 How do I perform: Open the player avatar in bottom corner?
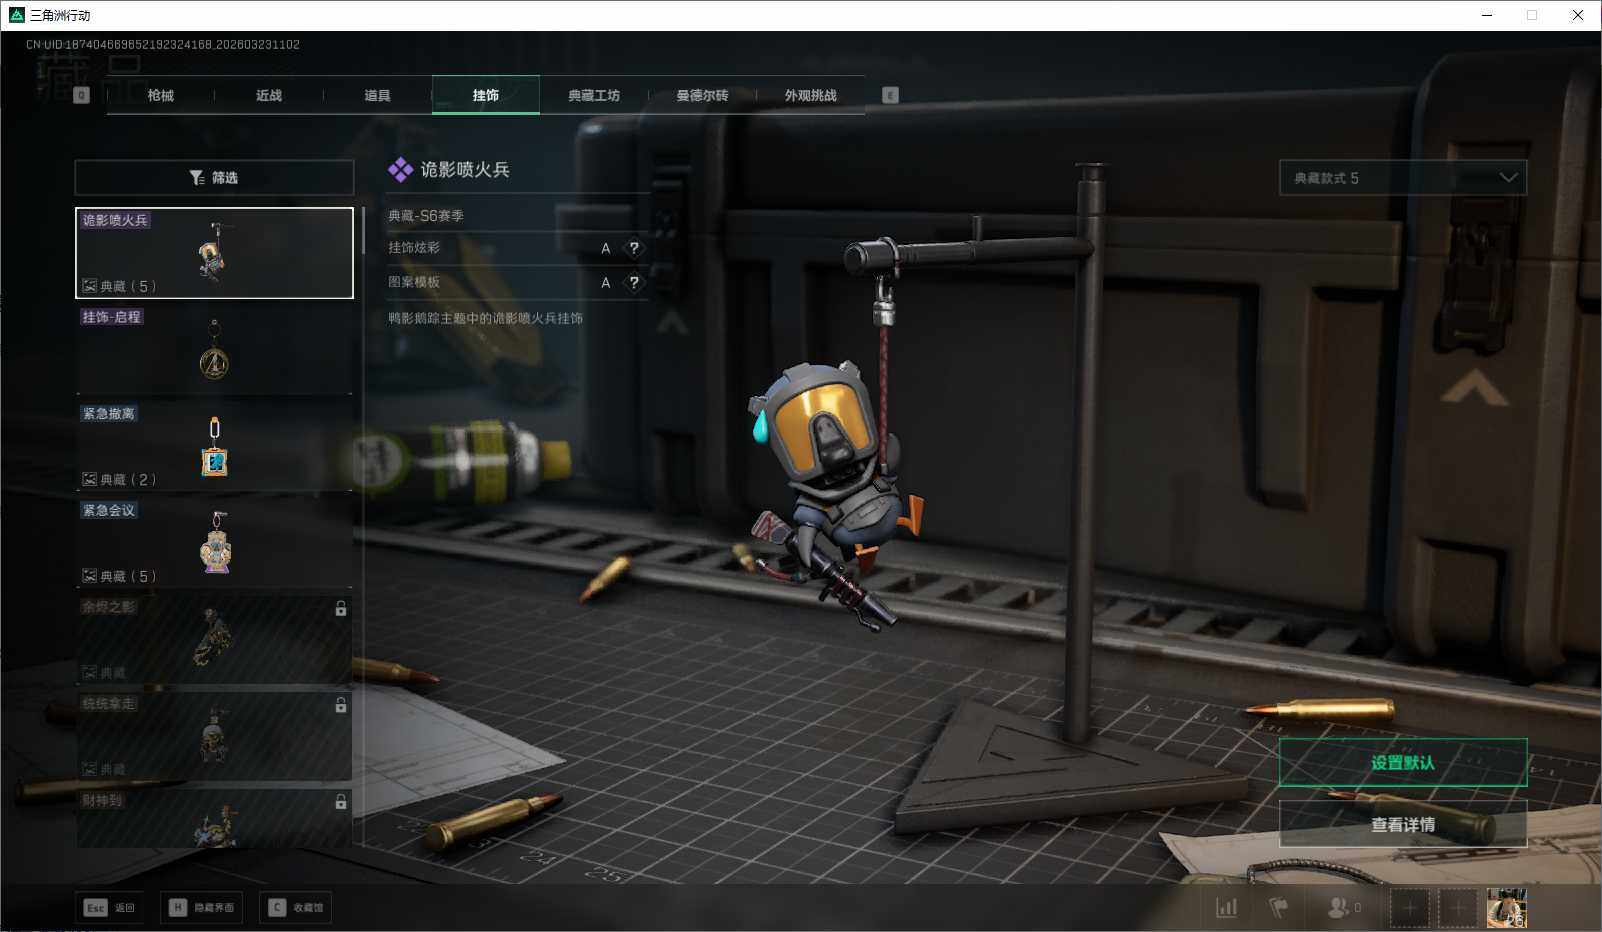1506,908
